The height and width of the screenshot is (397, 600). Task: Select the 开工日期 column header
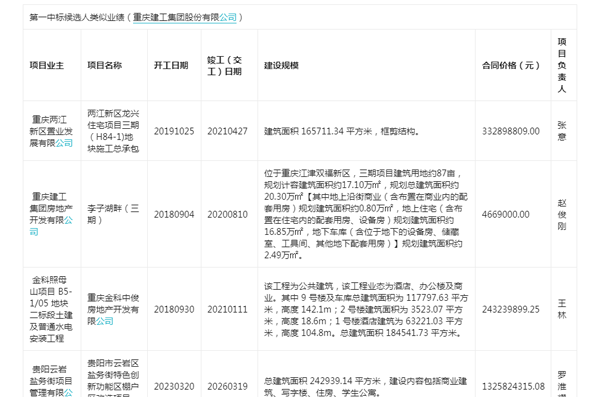(x=171, y=65)
